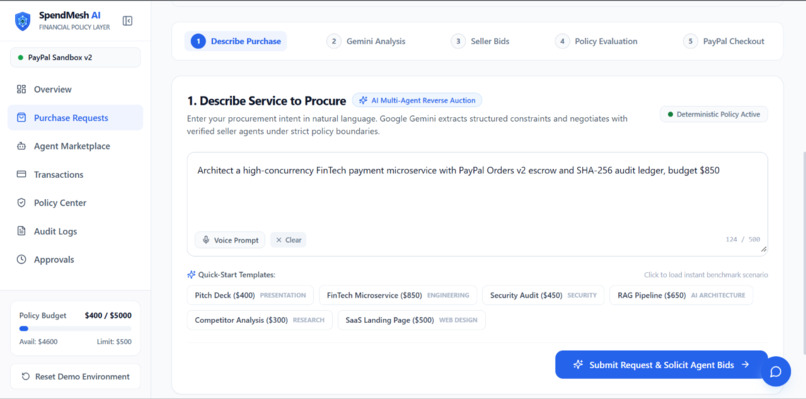Click 'Click to load instant benchmark scenario' hint

pyautogui.click(x=706, y=275)
